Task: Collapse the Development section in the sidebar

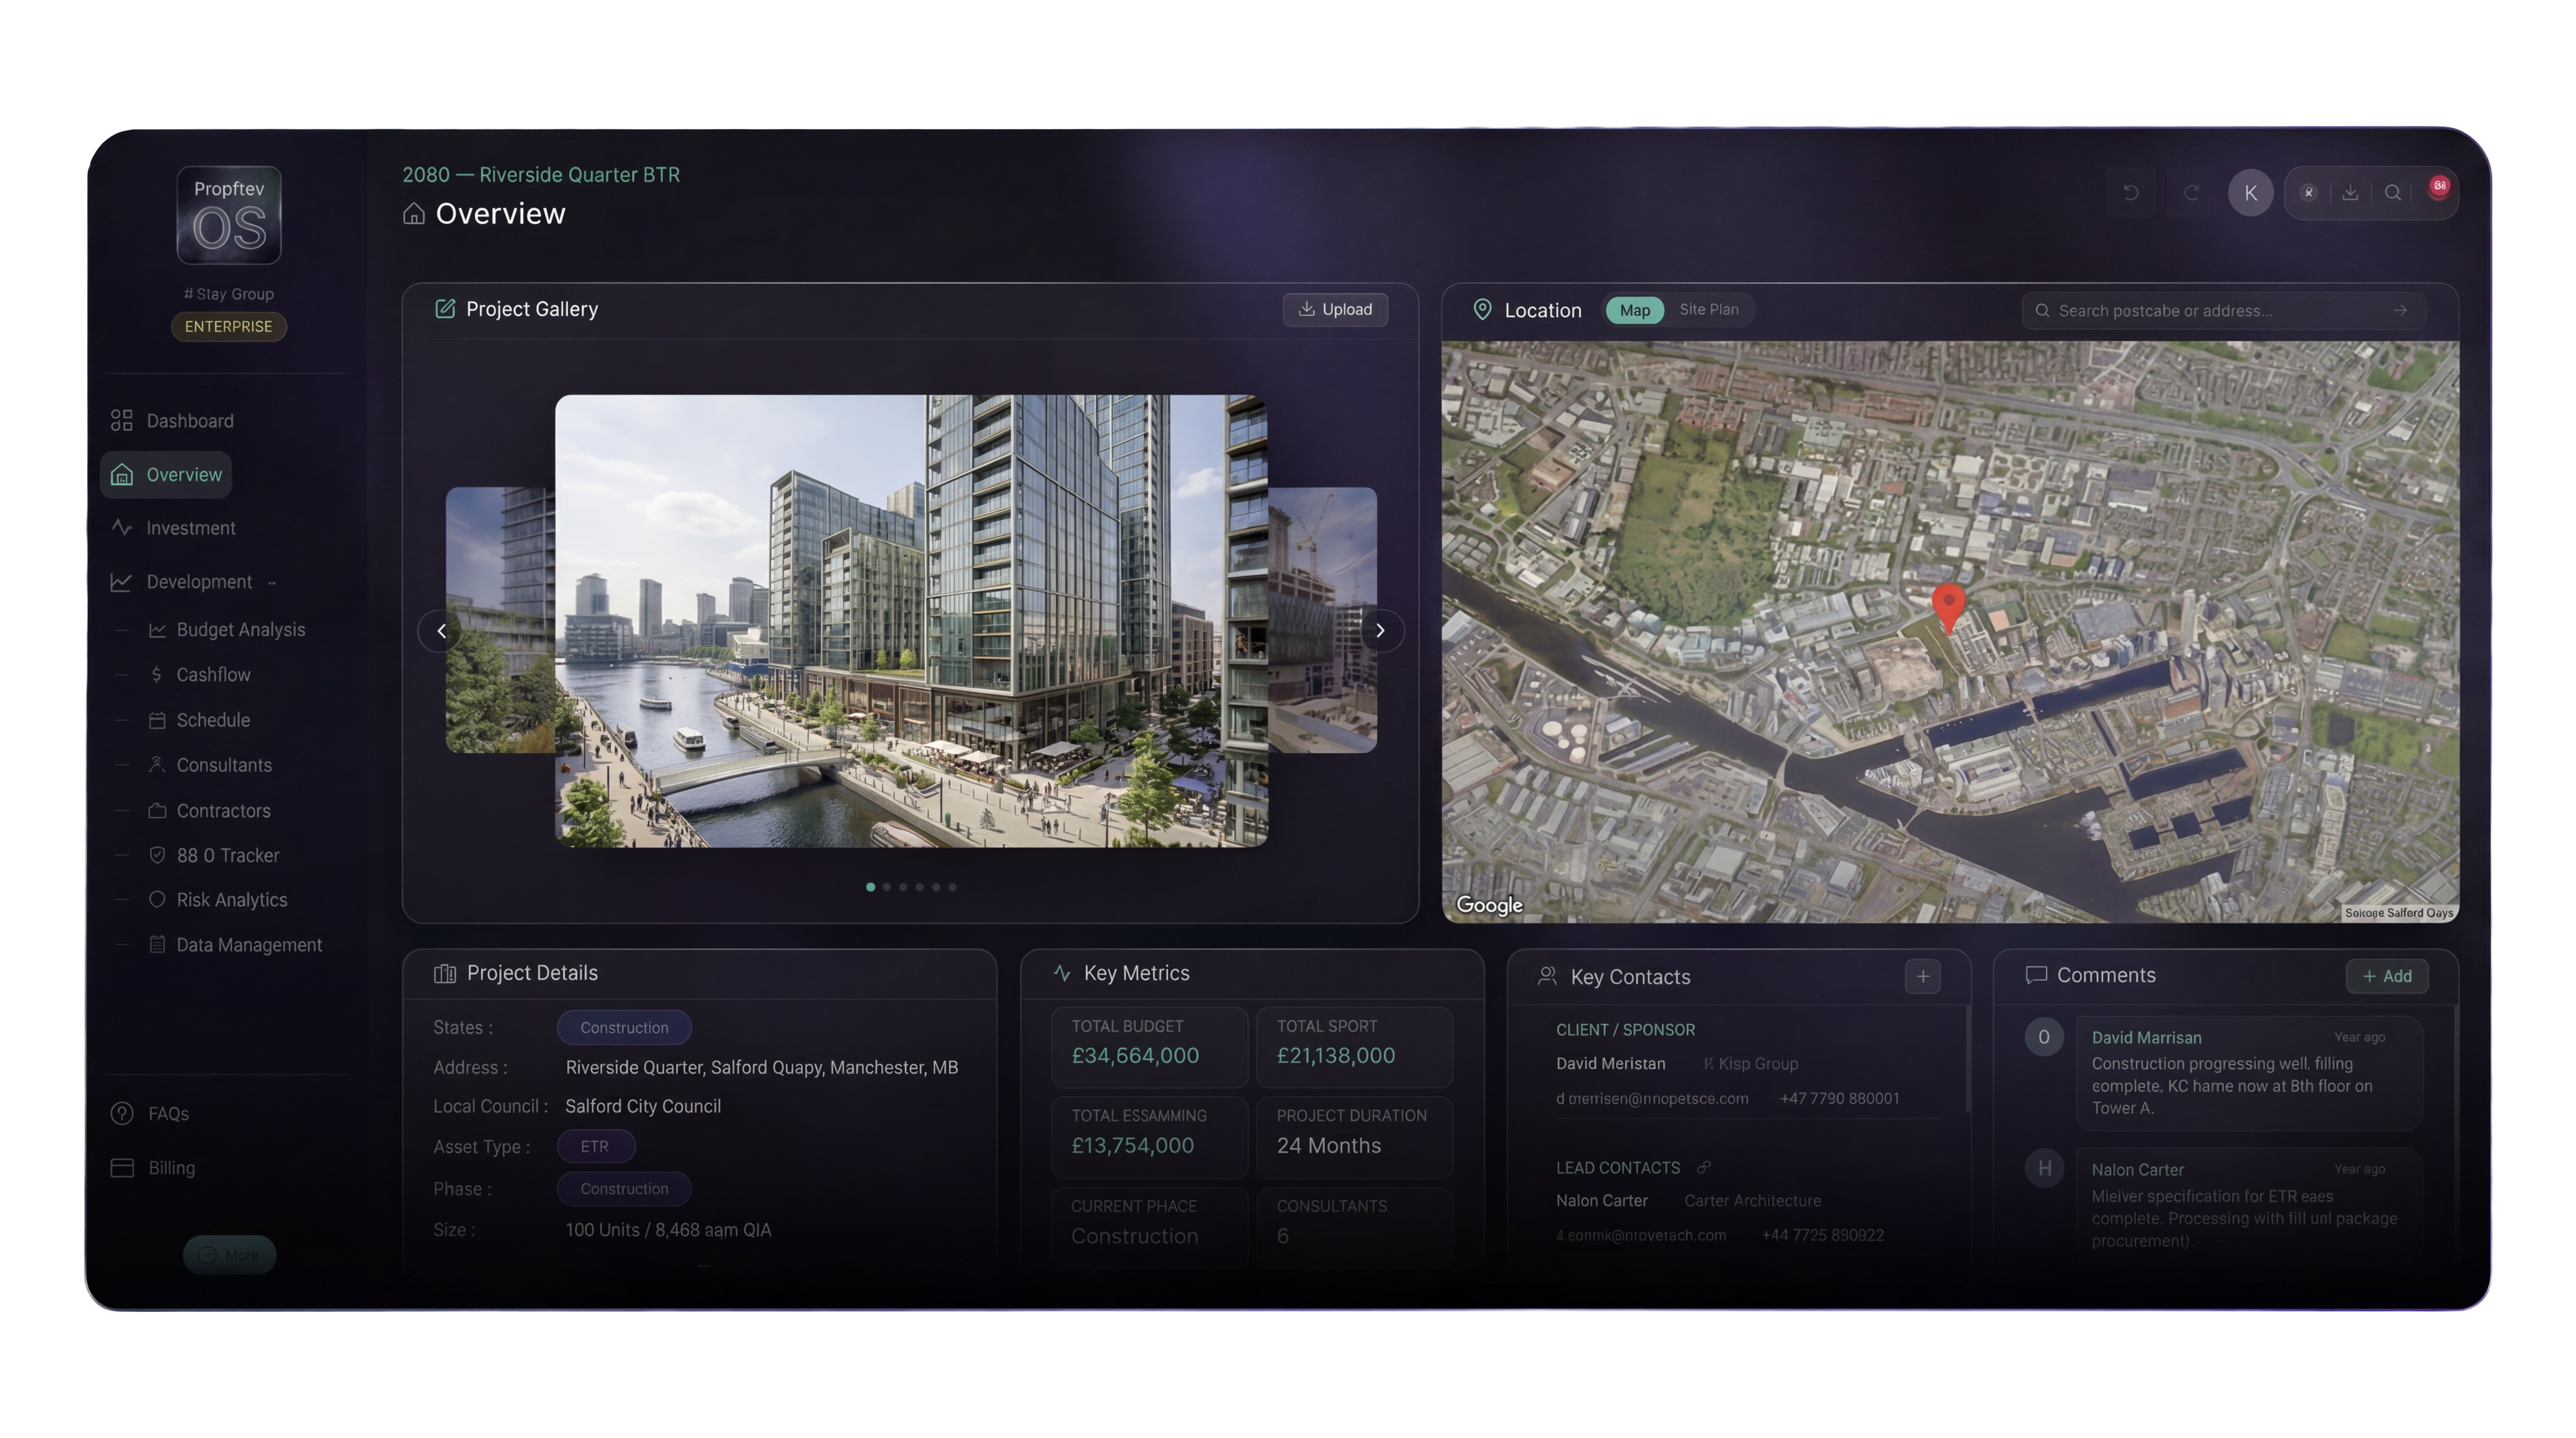Action: pos(272,583)
